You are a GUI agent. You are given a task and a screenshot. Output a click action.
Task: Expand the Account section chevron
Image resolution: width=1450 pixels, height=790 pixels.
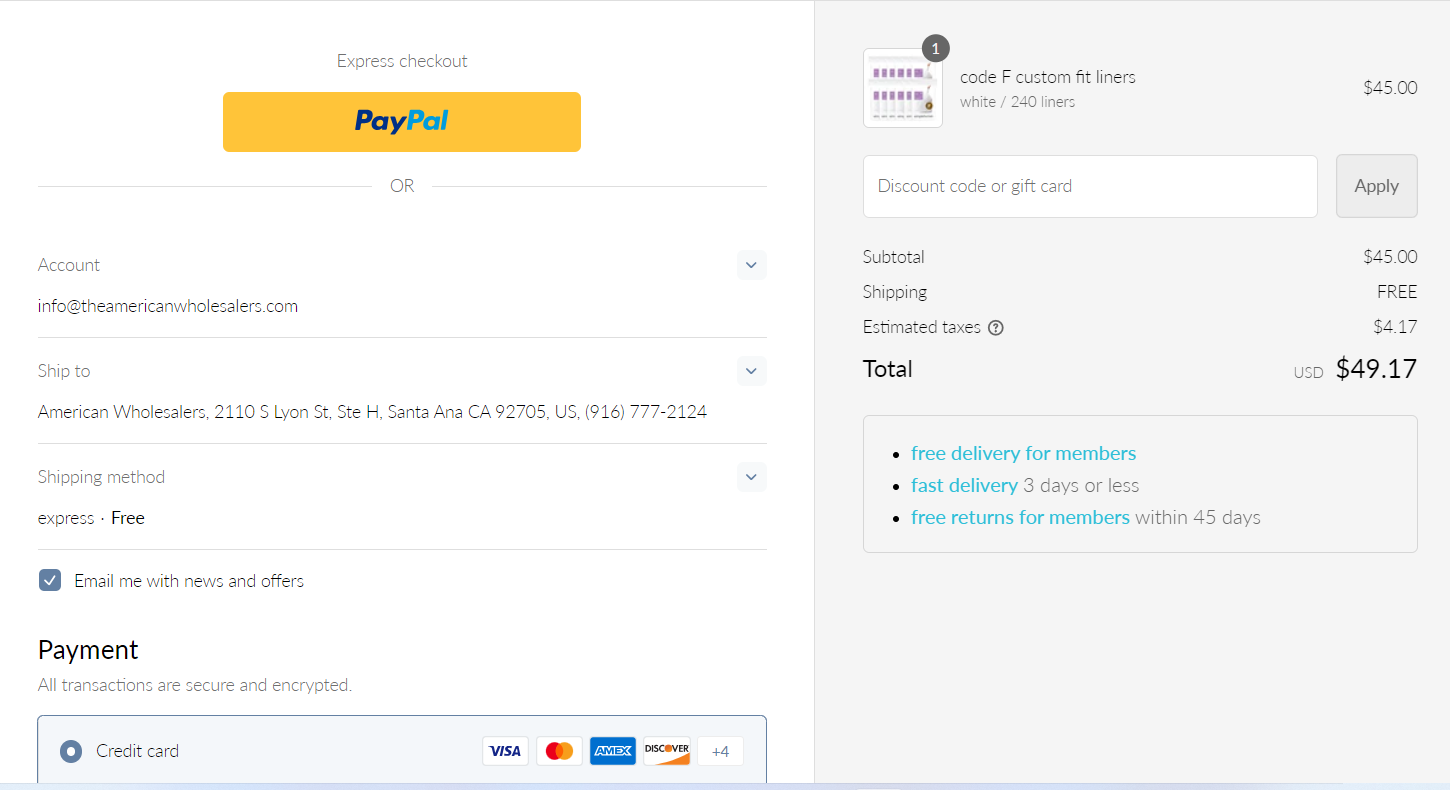pyautogui.click(x=752, y=265)
